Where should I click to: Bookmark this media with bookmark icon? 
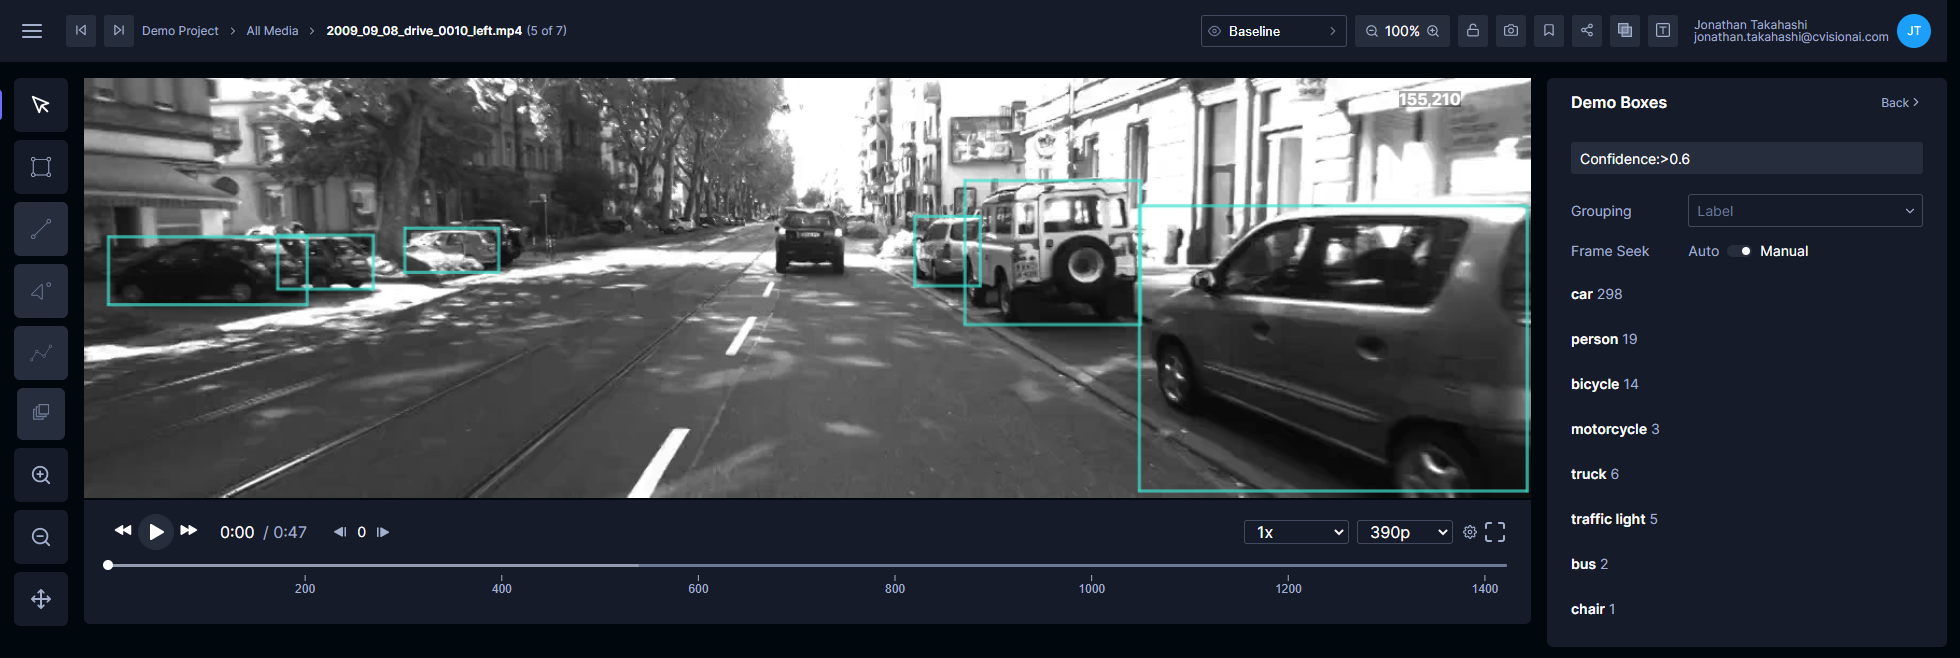click(x=1549, y=31)
